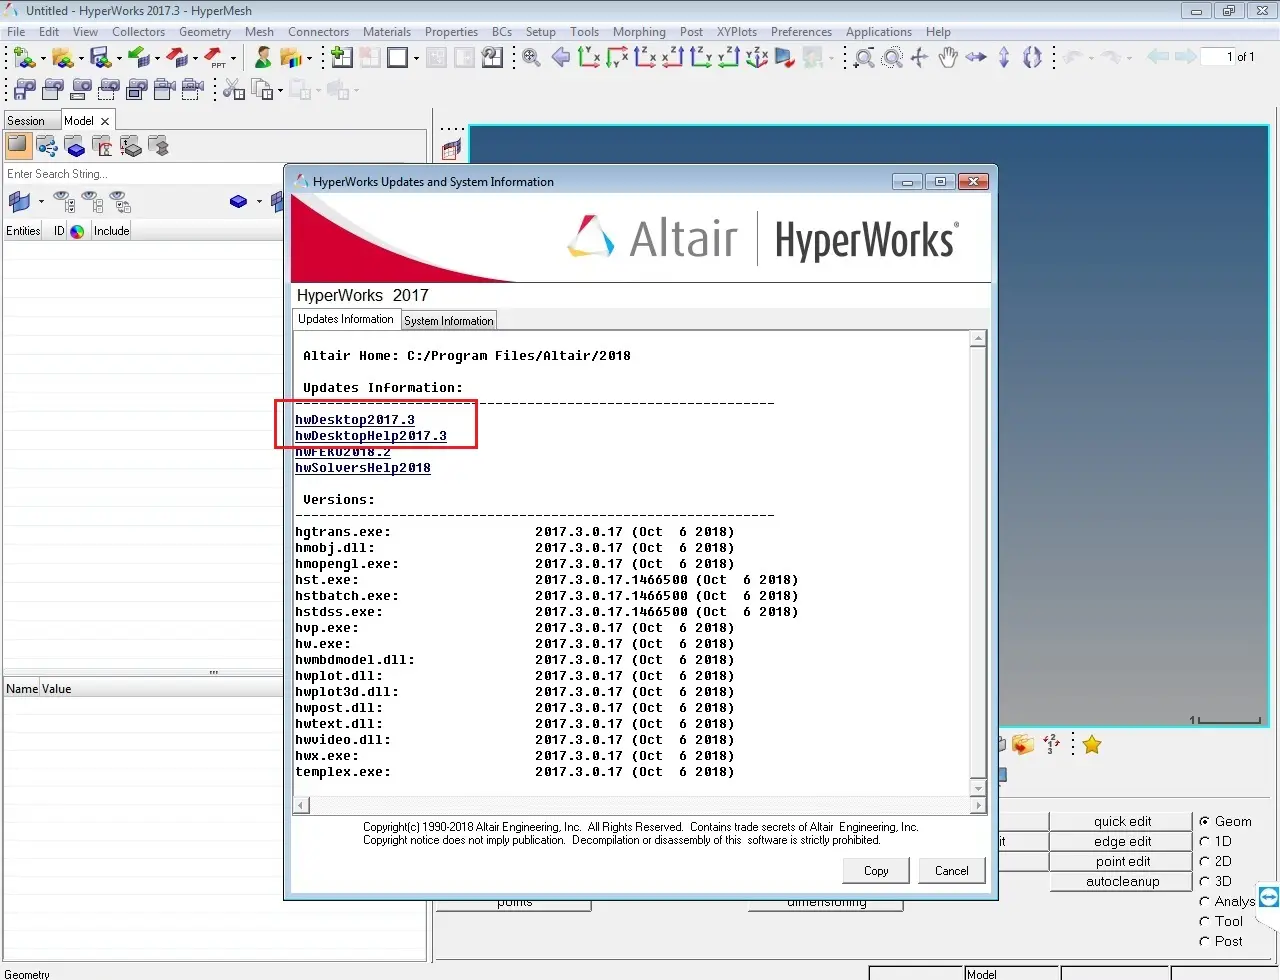Click the Publish to PowerPoint icon
The image size is (1280, 980).
click(215, 57)
